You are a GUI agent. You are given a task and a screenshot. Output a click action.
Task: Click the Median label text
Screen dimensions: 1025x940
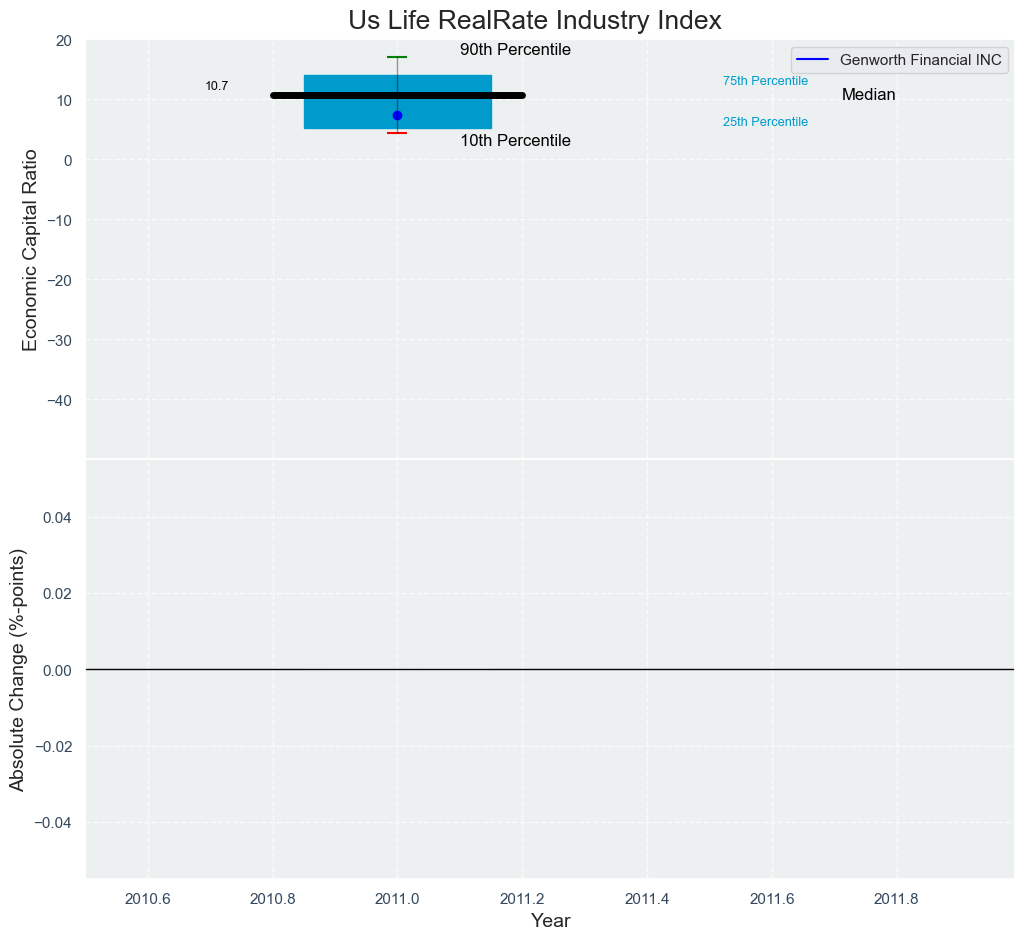(x=868, y=95)
